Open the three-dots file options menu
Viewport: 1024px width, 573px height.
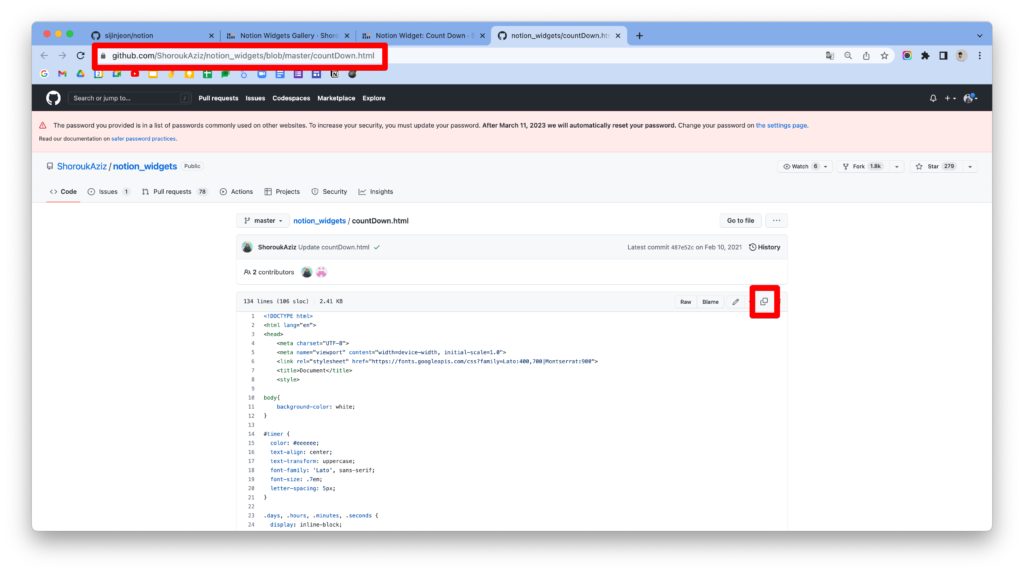pyautogui.click(x=776, y=220)
